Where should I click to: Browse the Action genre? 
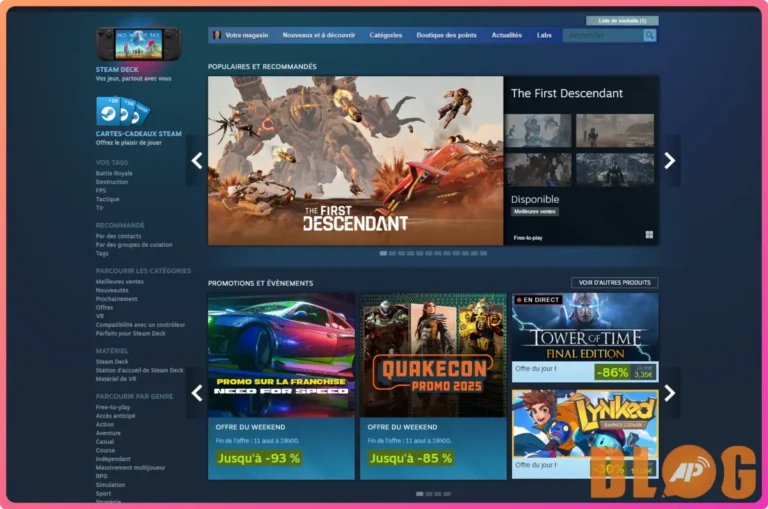point(105,424)
